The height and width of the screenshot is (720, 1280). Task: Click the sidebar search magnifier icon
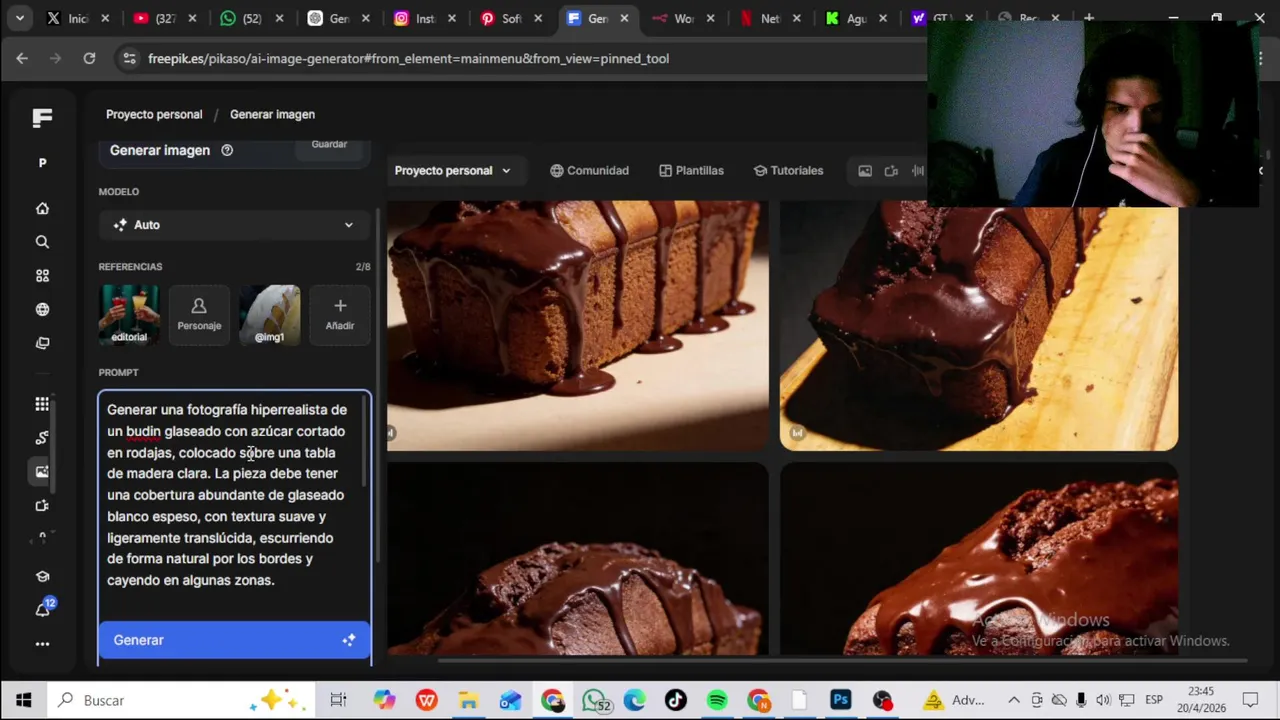tap(42, 242)
